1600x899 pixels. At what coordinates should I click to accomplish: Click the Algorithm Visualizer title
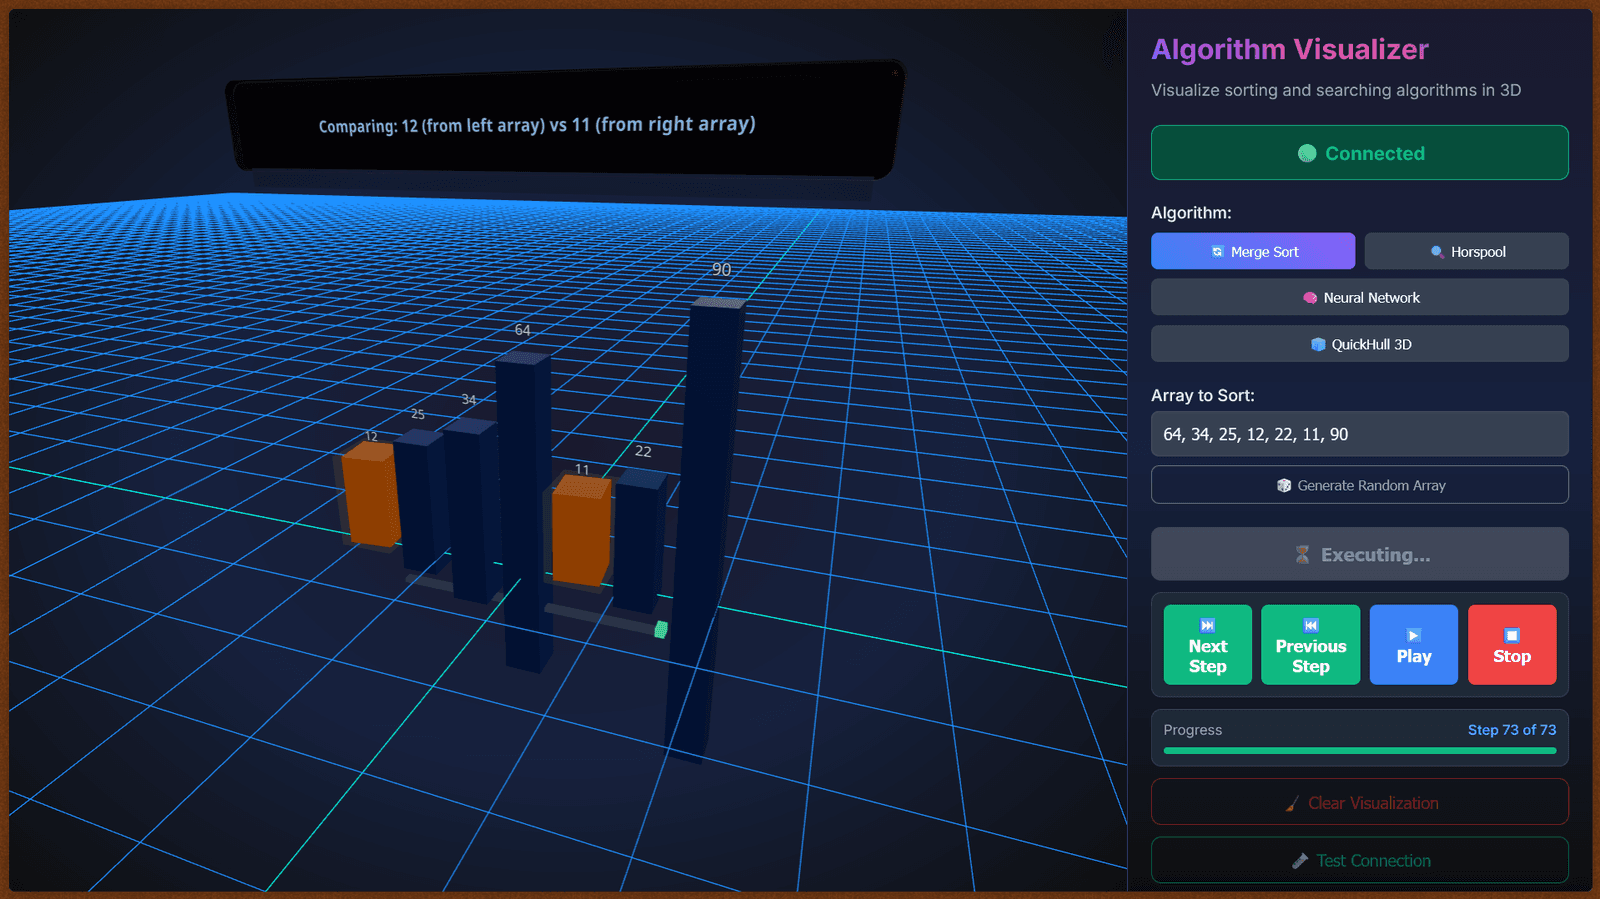(x=1290, y=49)
